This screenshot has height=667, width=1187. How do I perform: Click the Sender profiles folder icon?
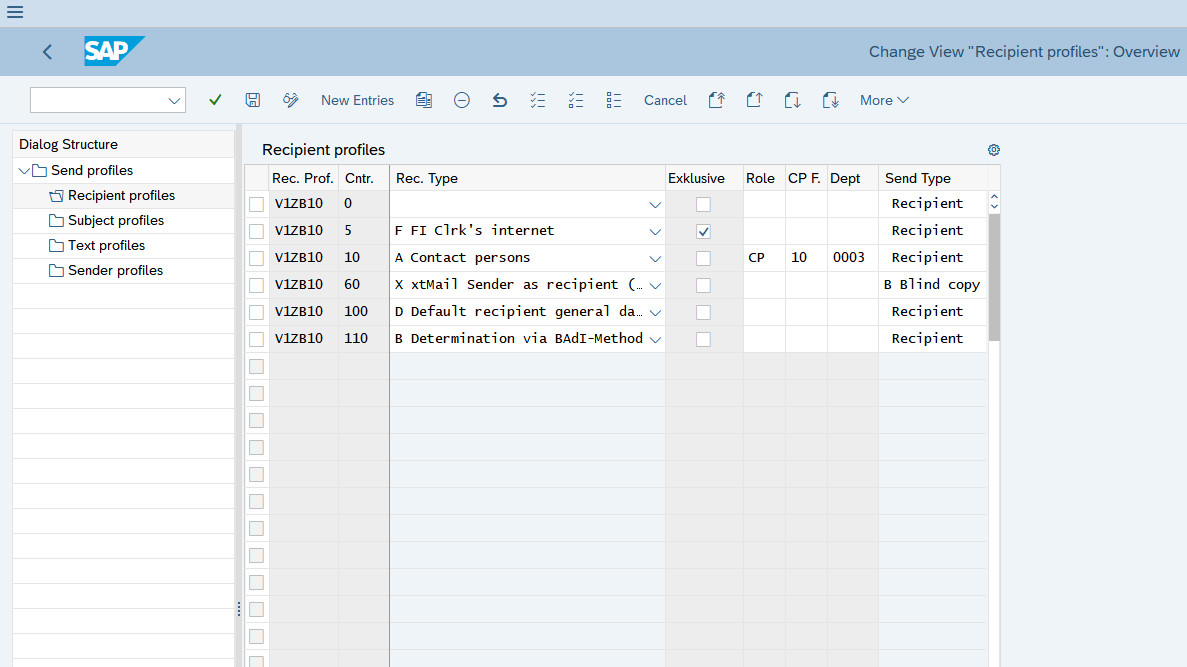coord(56,270)
